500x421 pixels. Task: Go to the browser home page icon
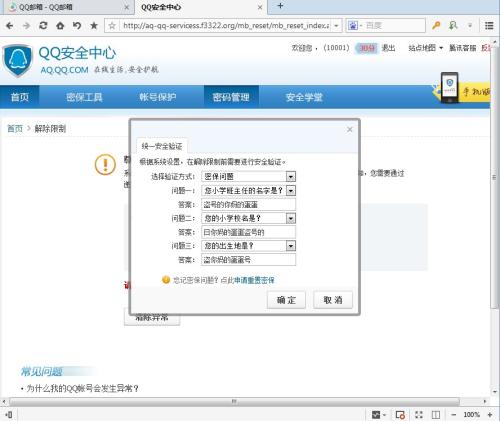point(60,26)
